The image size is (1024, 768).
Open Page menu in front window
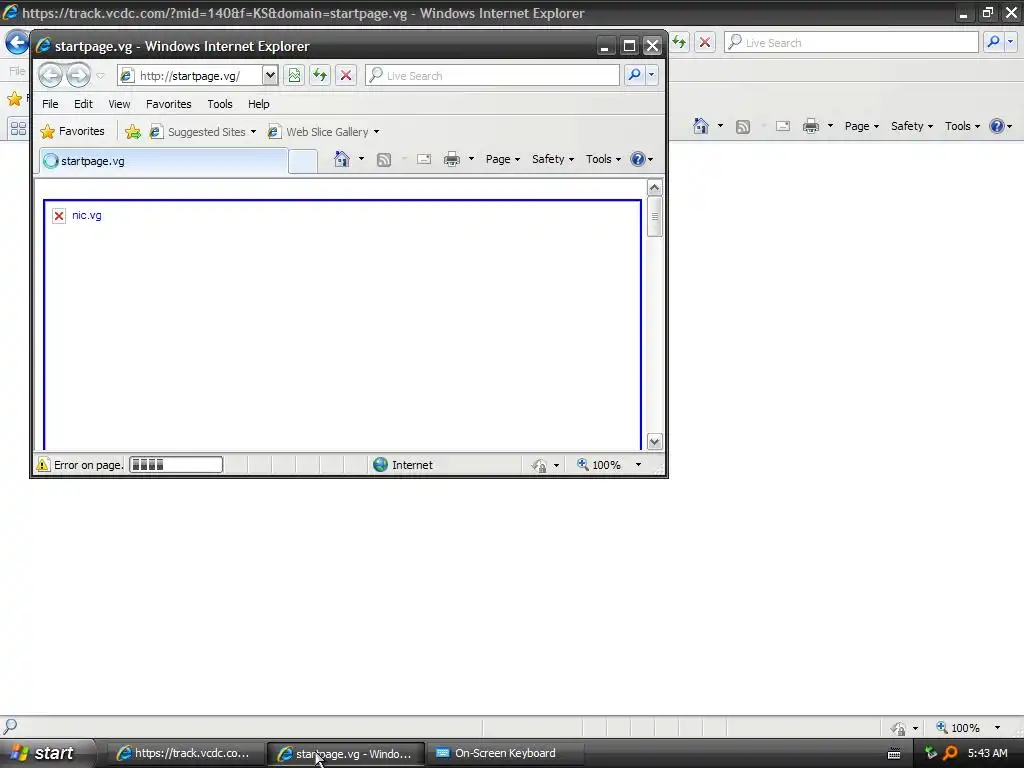[x=503, y=159]
